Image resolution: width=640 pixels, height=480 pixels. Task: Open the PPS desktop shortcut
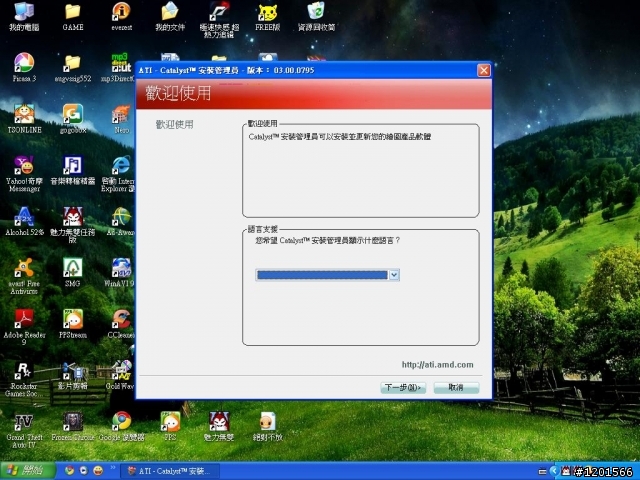click(x=170, y=427)
